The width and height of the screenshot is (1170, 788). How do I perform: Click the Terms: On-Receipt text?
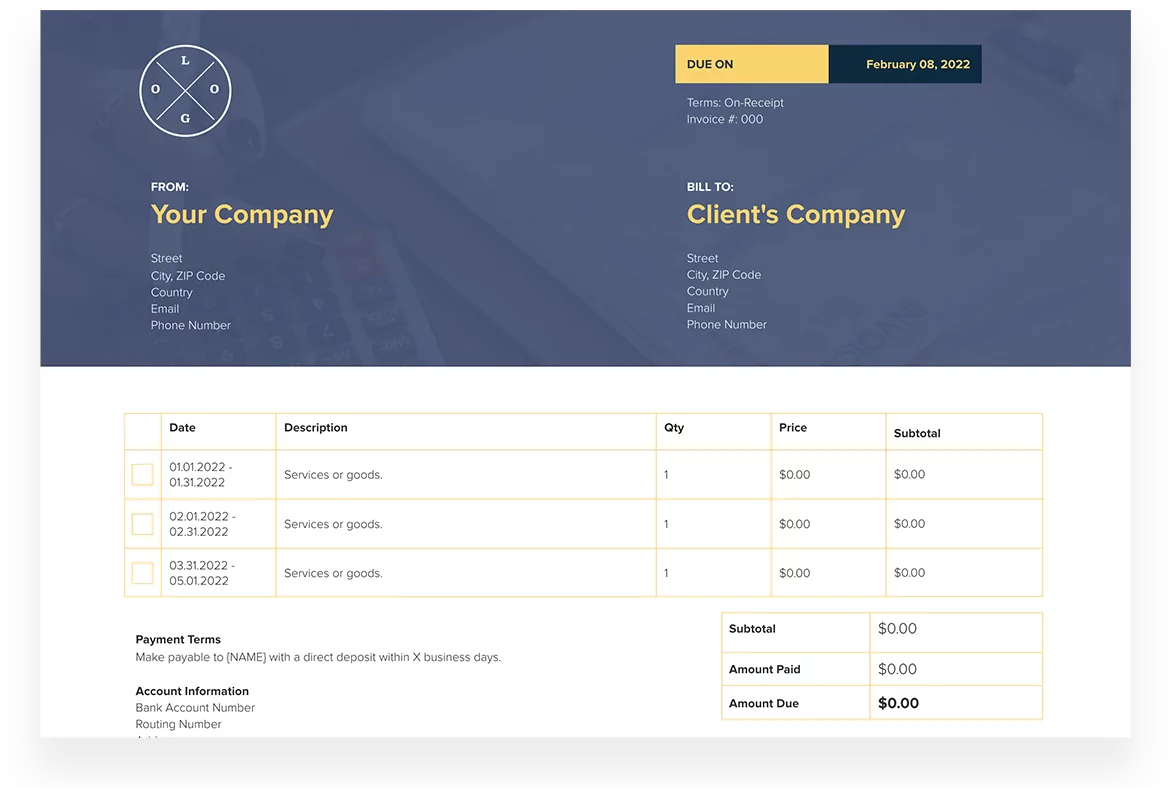[734, 102]
